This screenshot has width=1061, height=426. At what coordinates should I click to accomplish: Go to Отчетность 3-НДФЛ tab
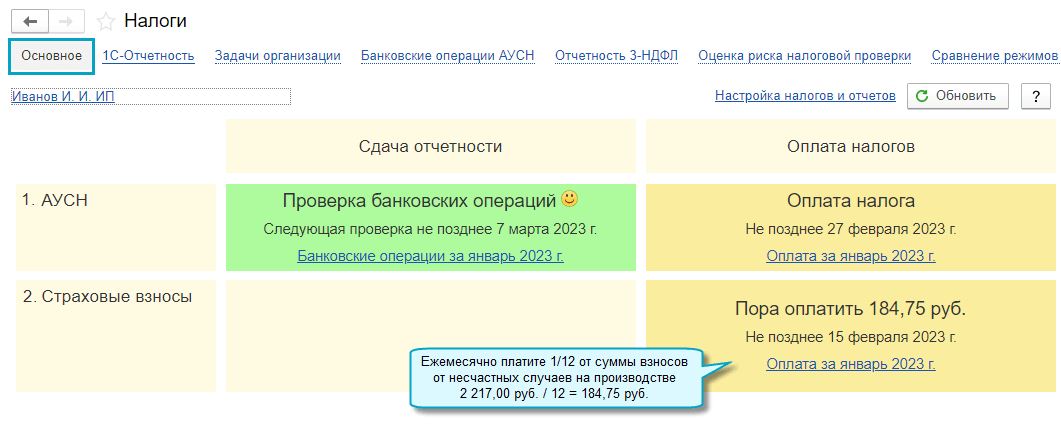tap(616, 55)
